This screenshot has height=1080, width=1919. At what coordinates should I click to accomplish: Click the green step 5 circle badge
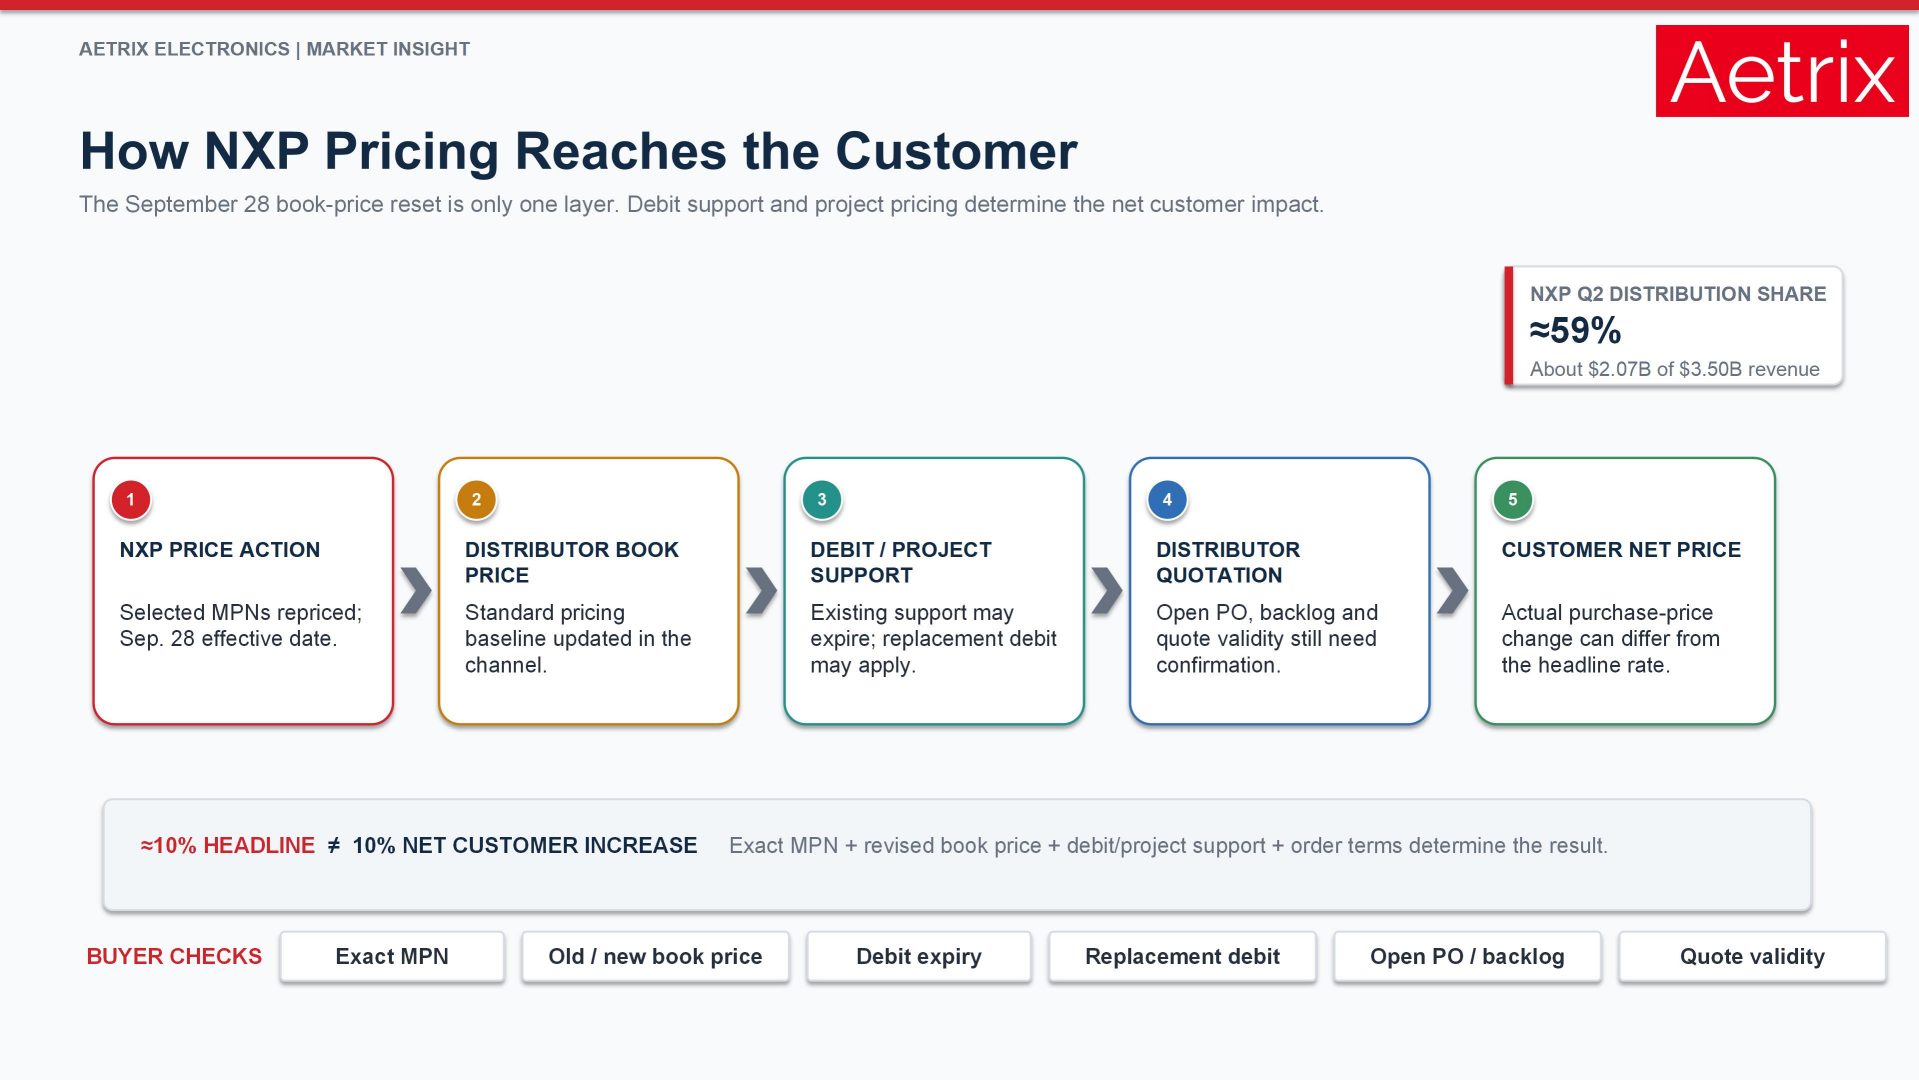[1512, 500]
